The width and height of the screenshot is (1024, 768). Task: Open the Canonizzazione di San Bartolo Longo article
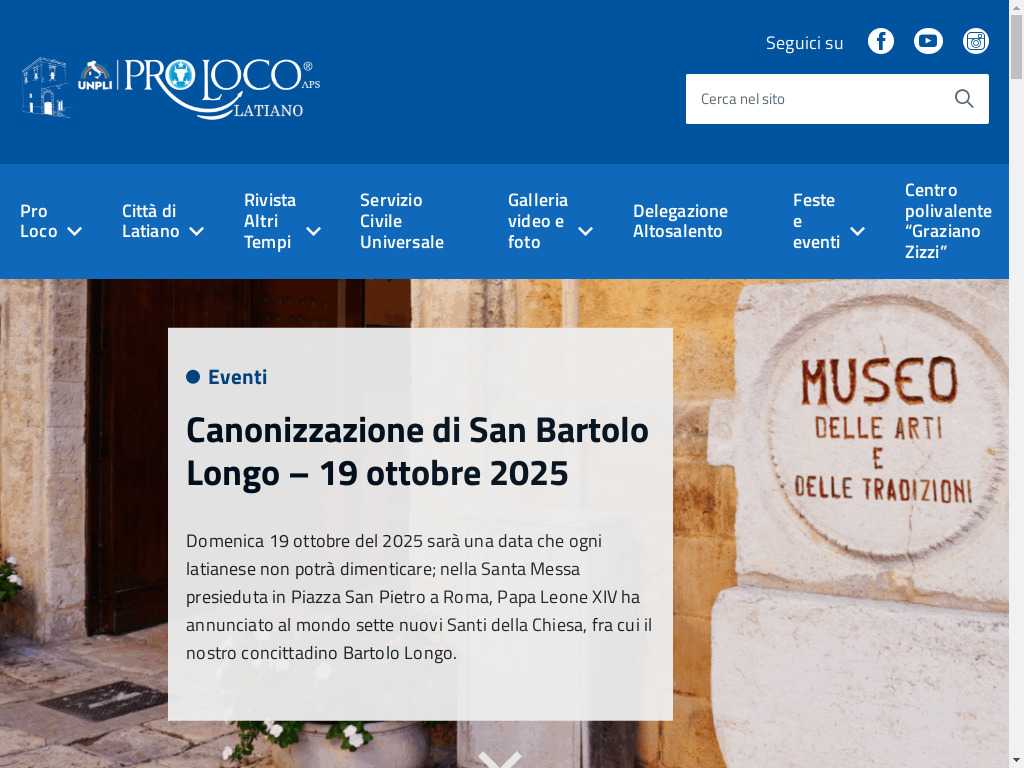click(417, 451)
